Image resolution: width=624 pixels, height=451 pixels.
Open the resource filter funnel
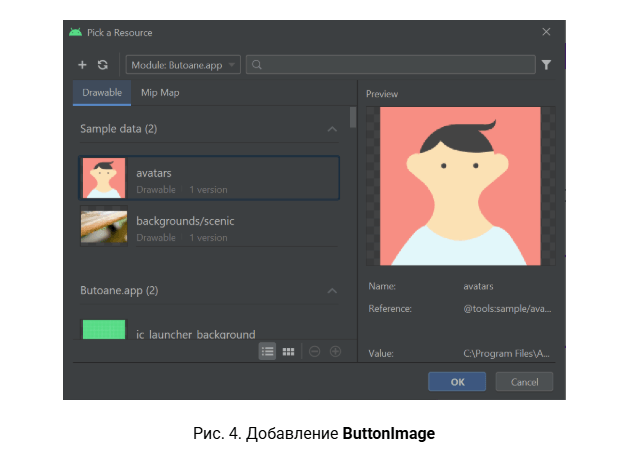[546, 65]
